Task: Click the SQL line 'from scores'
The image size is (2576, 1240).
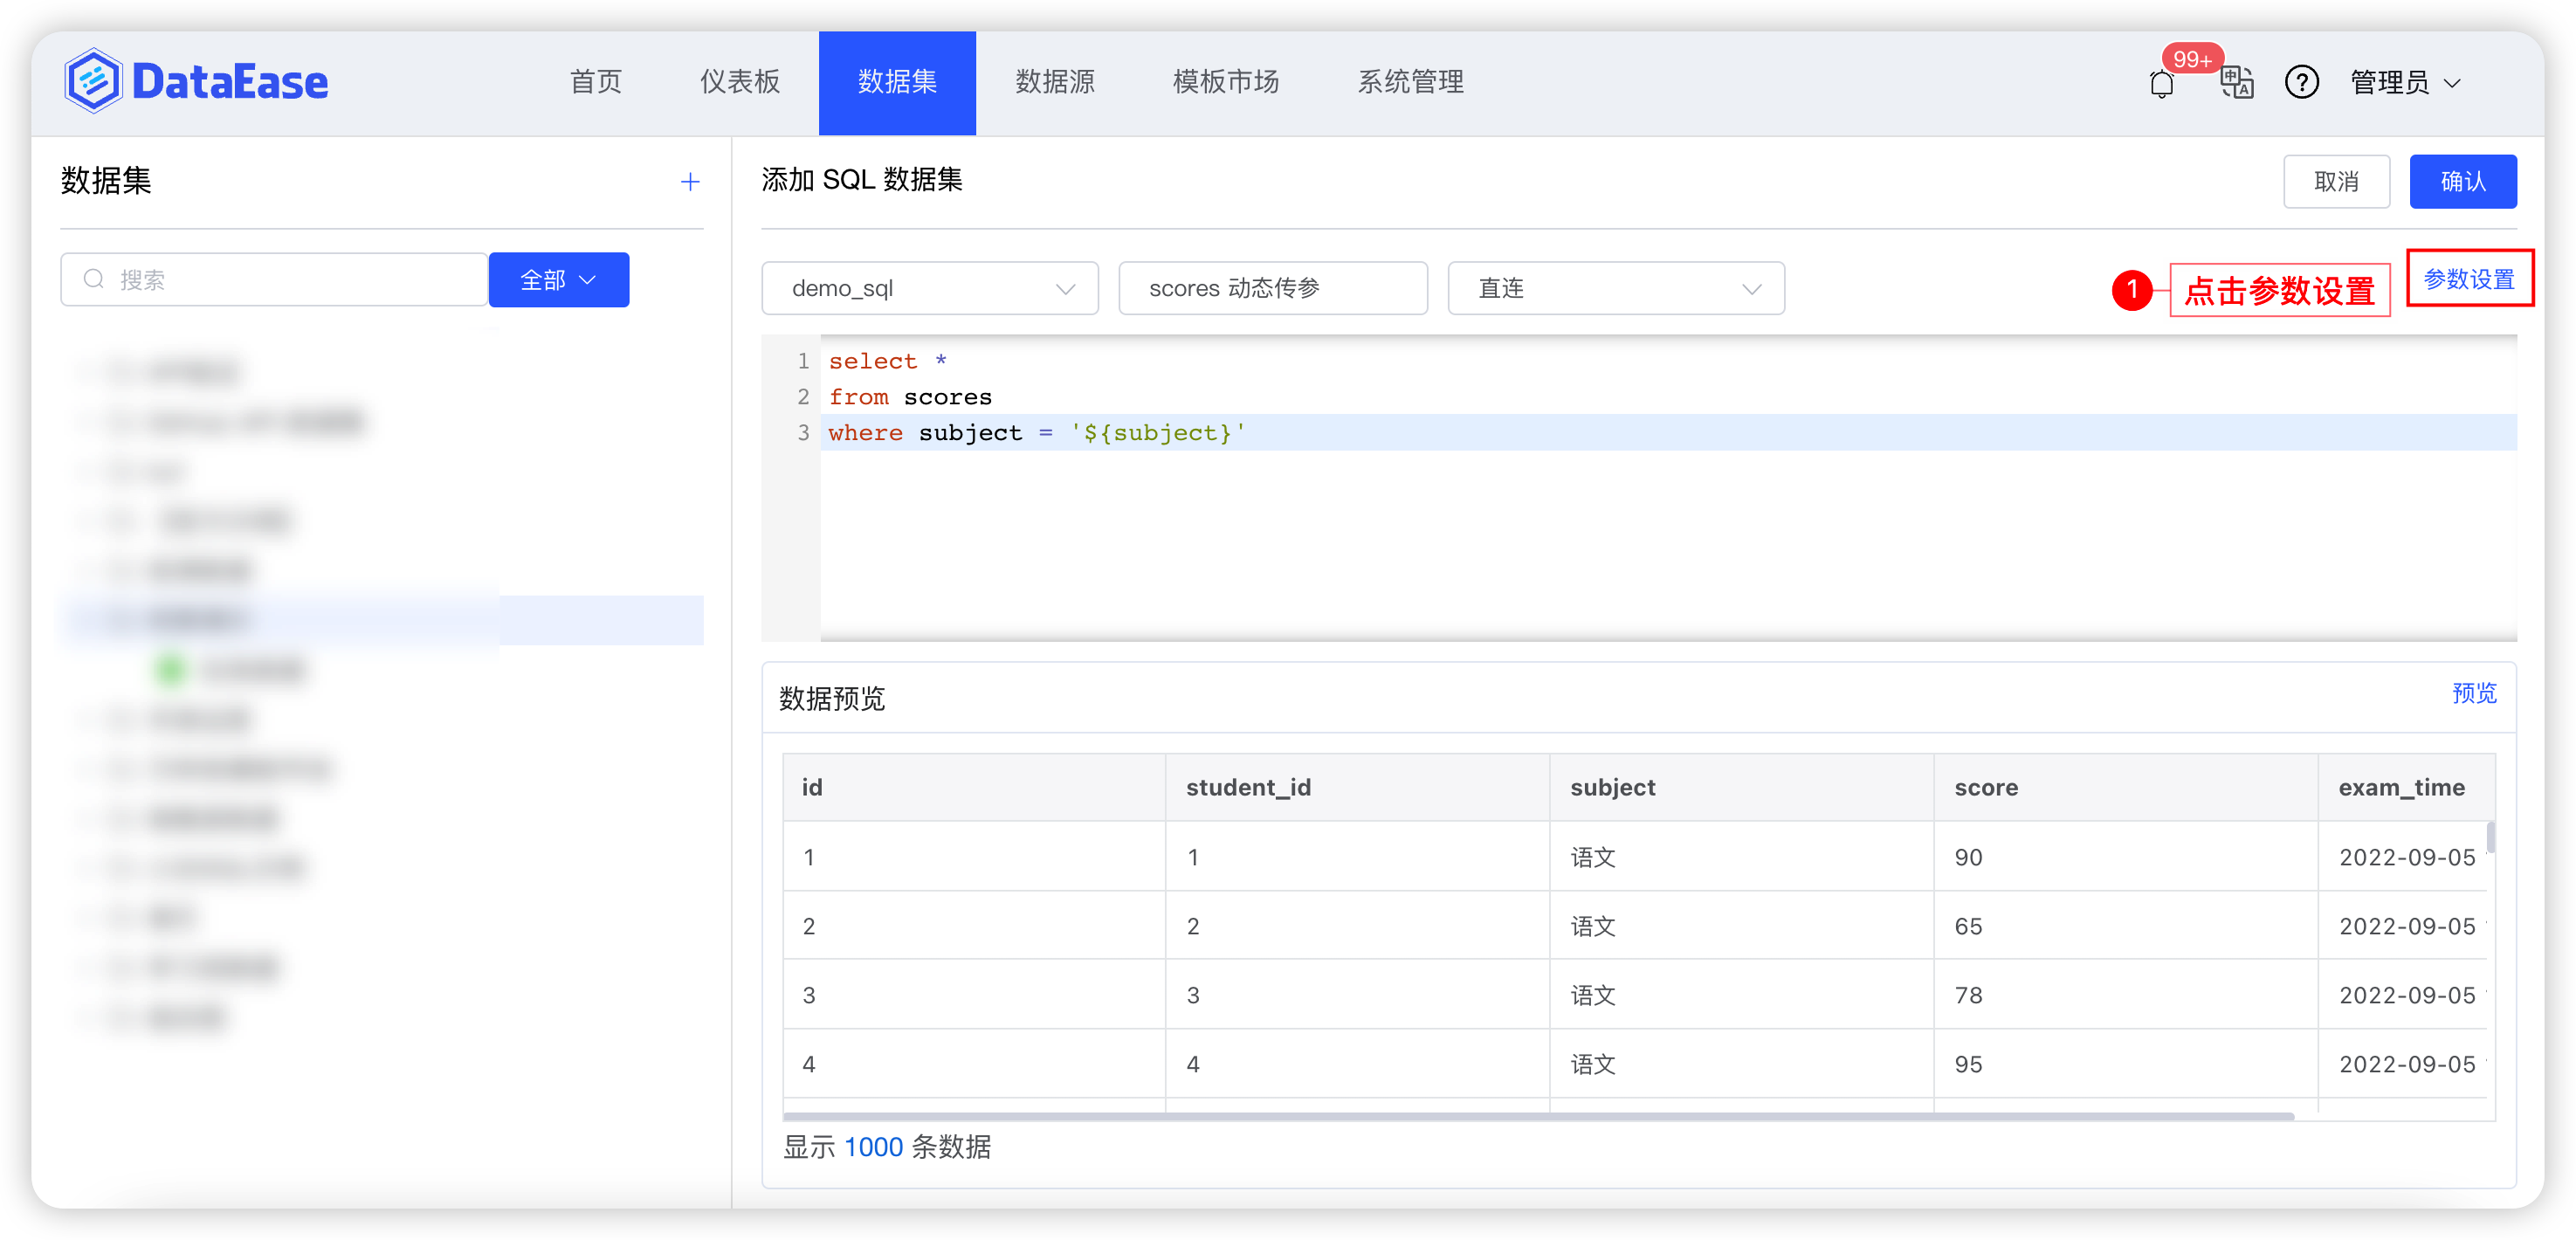Action: [910, 397]
